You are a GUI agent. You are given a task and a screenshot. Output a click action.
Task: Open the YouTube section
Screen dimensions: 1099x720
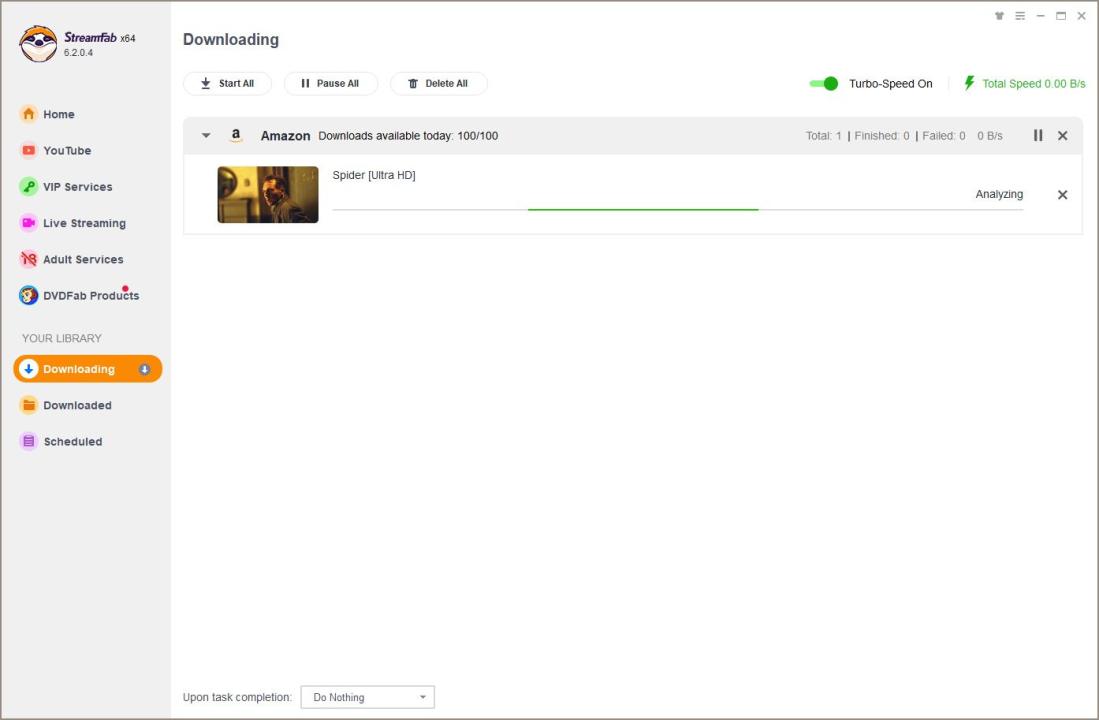66,150
